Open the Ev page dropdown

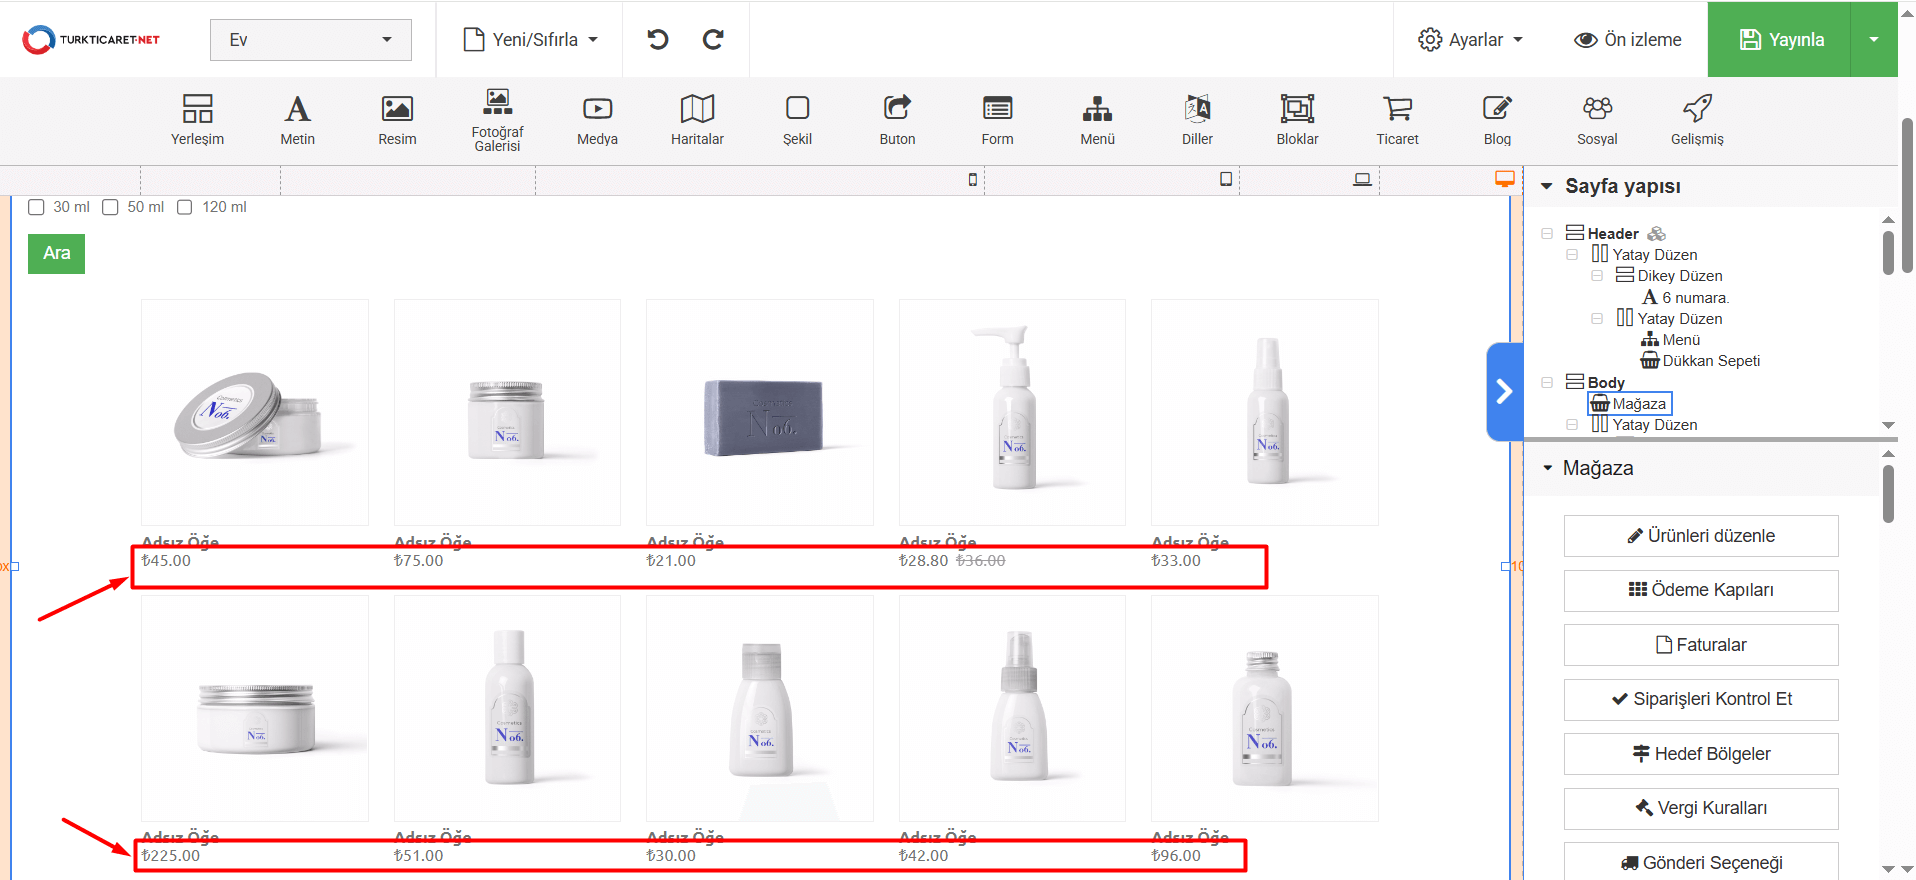coord(310,40)
